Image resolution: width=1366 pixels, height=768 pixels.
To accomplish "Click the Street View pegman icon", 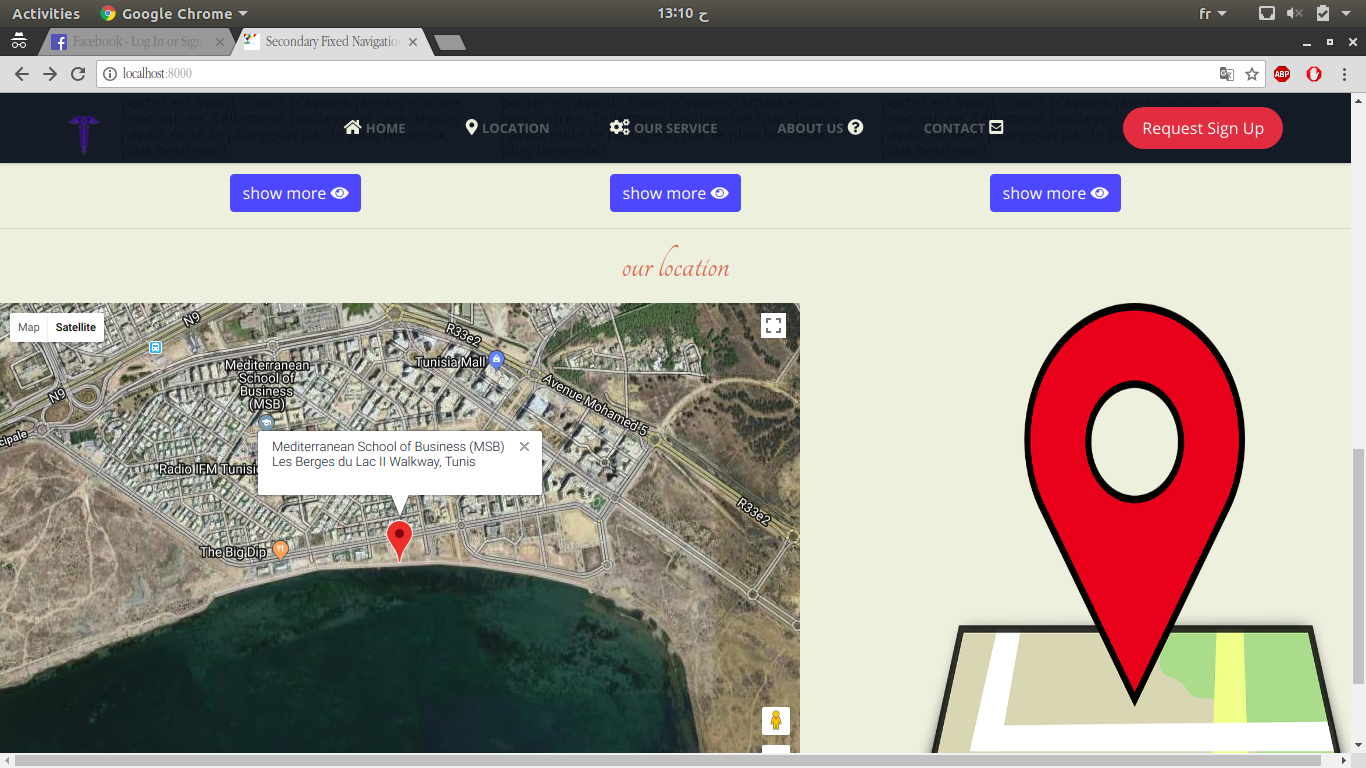I will pyautogui.click(x=776, y=721).
